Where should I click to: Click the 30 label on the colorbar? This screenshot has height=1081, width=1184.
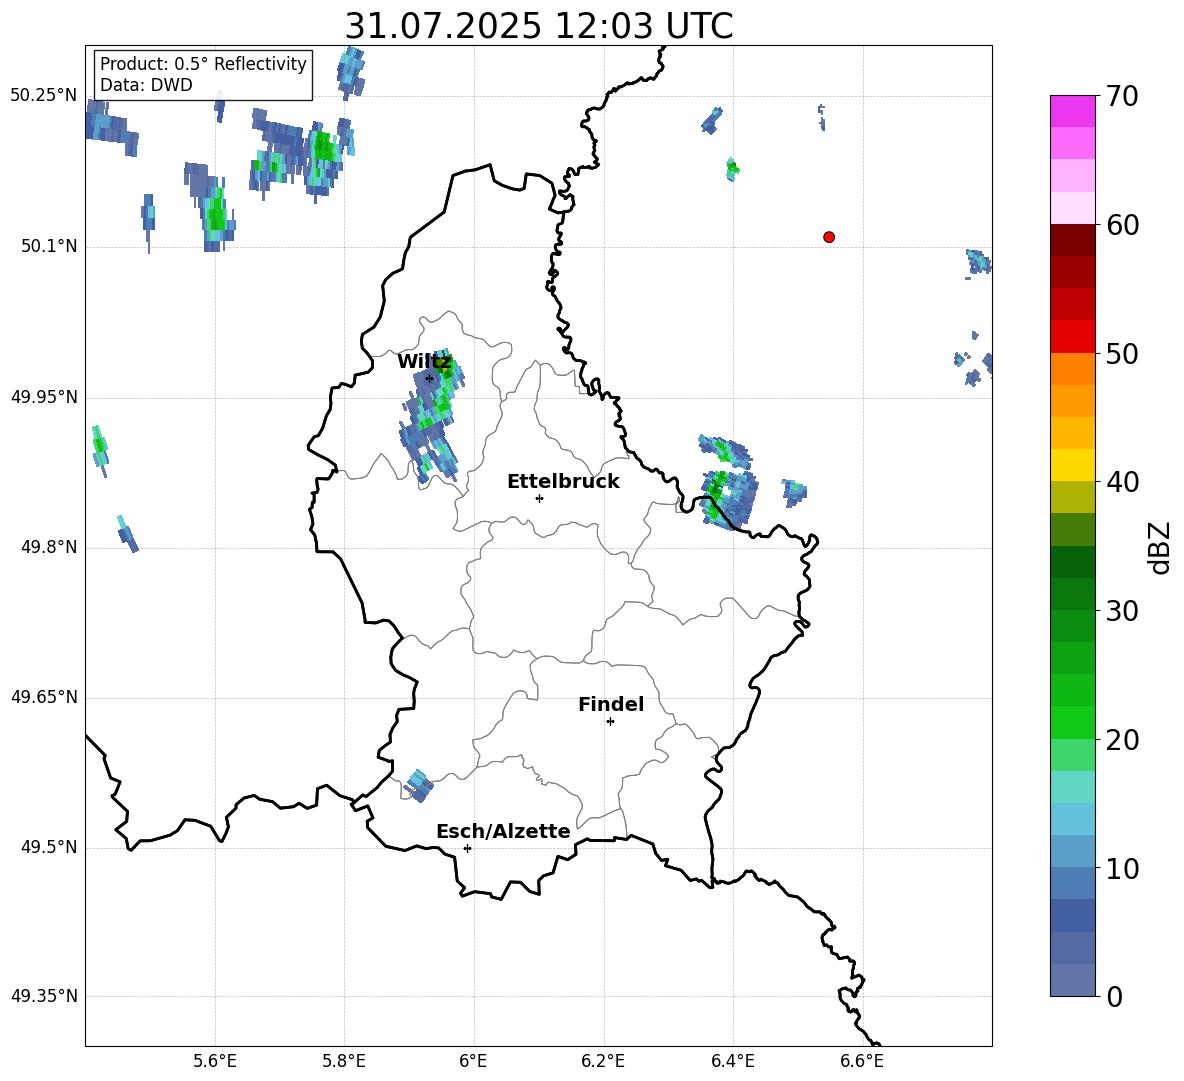click(x=1122, y=611)
